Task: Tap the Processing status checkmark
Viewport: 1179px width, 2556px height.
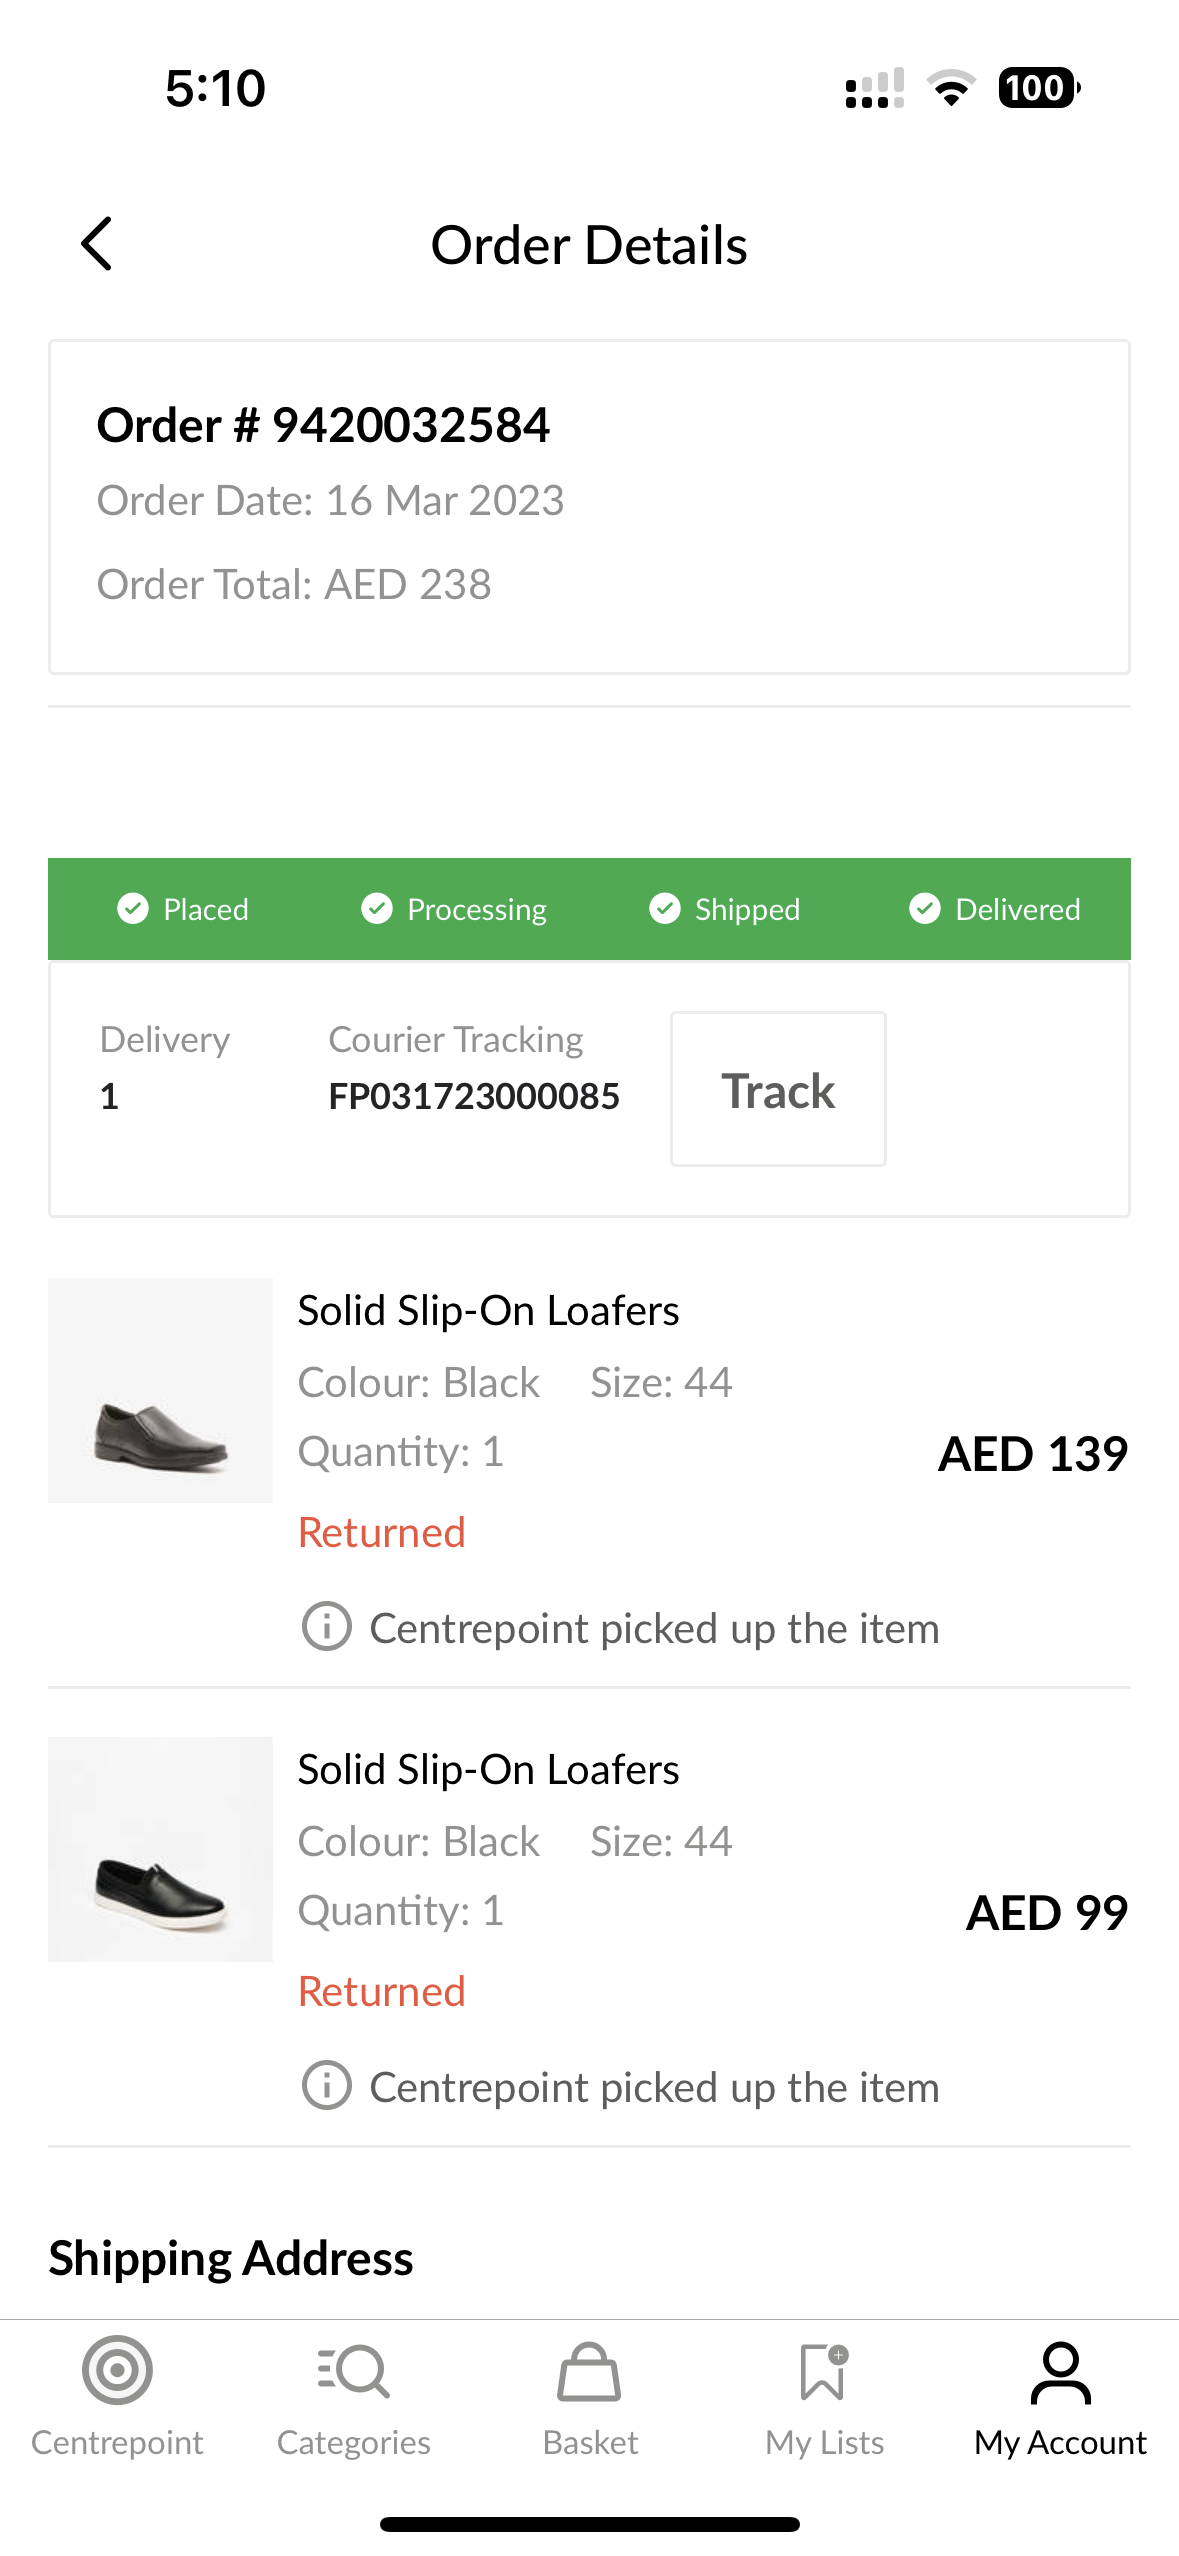Action: [377, 908]
